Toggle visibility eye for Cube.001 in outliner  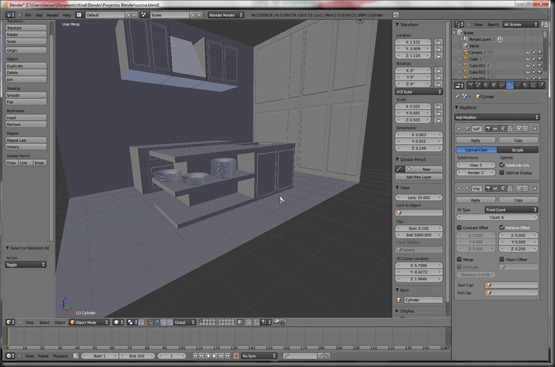(x=527, y=65)
